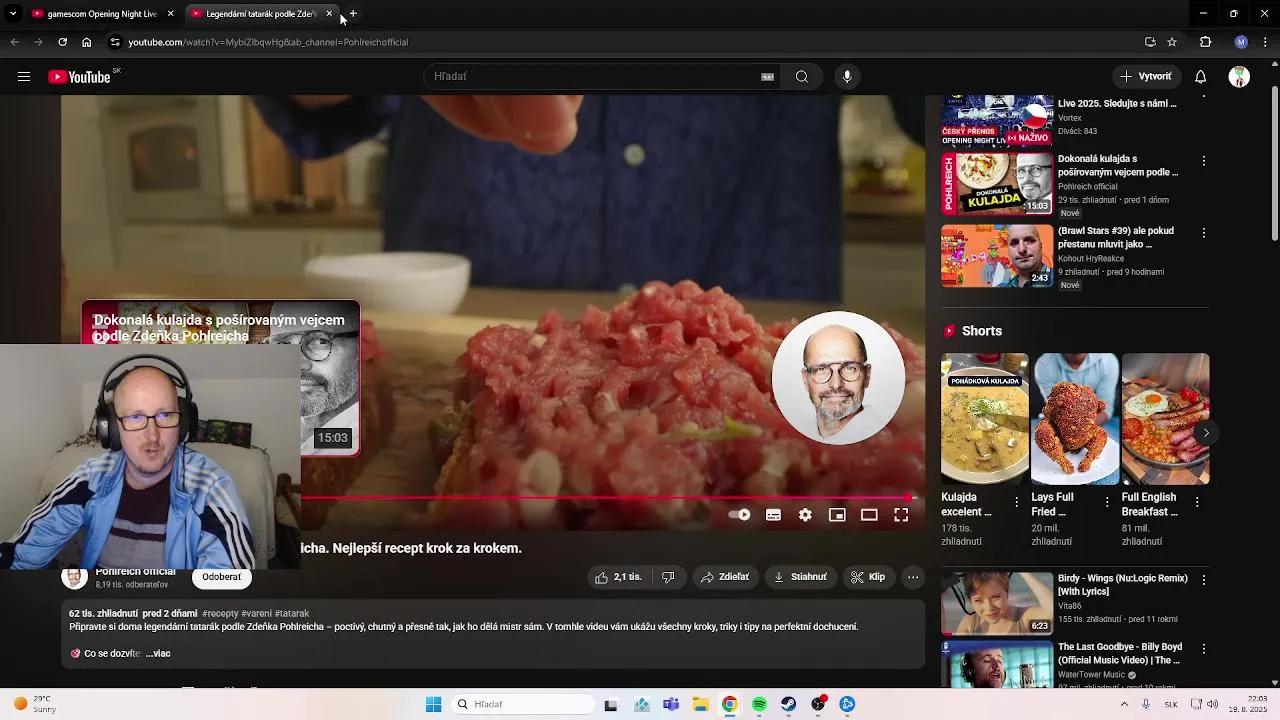Select the Legendární tatarák browser tab
Screen dimensions: 1280x720
262,14
